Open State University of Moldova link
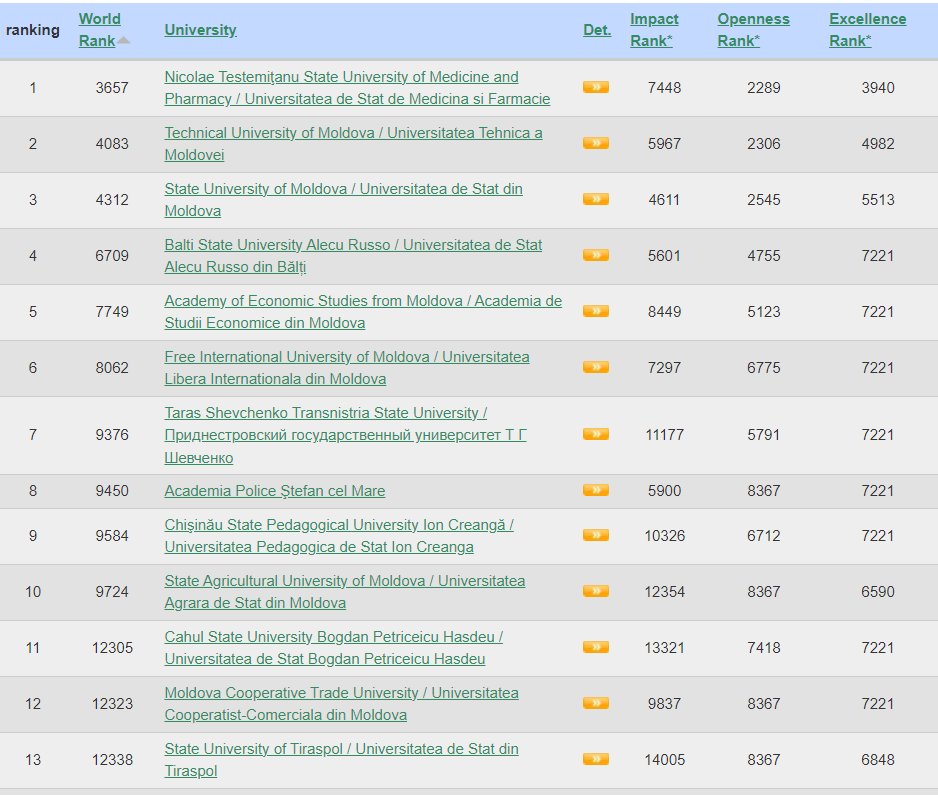Image resolution: width=938 pixels, height=795 pixels. click(x=343, y=200)
